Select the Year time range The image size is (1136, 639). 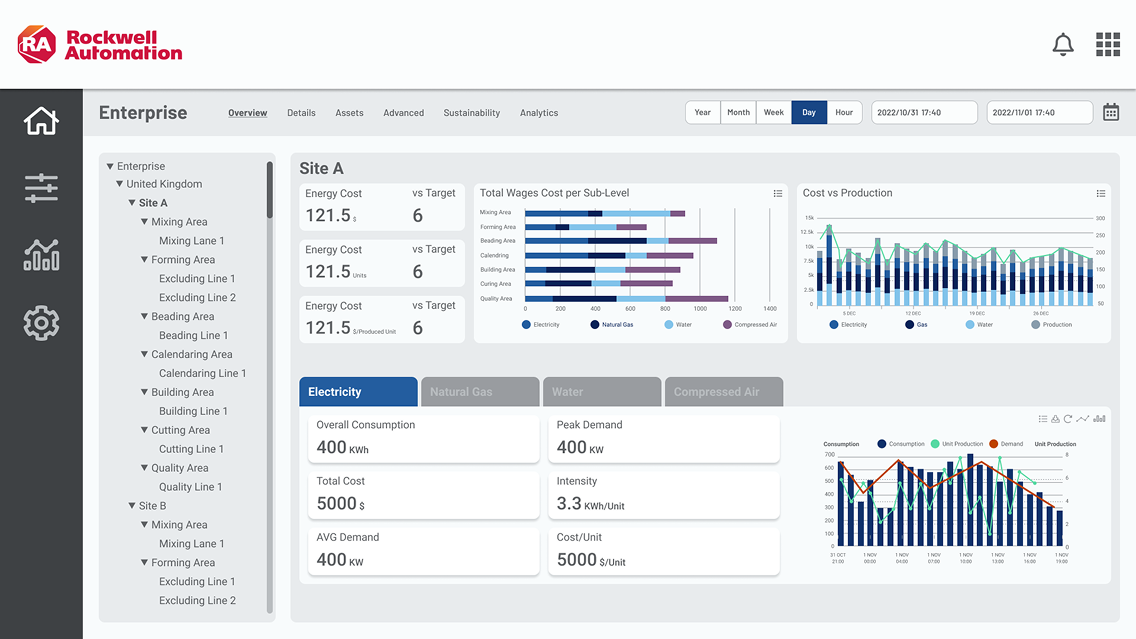pyautogui.click(x=703, y=112)
